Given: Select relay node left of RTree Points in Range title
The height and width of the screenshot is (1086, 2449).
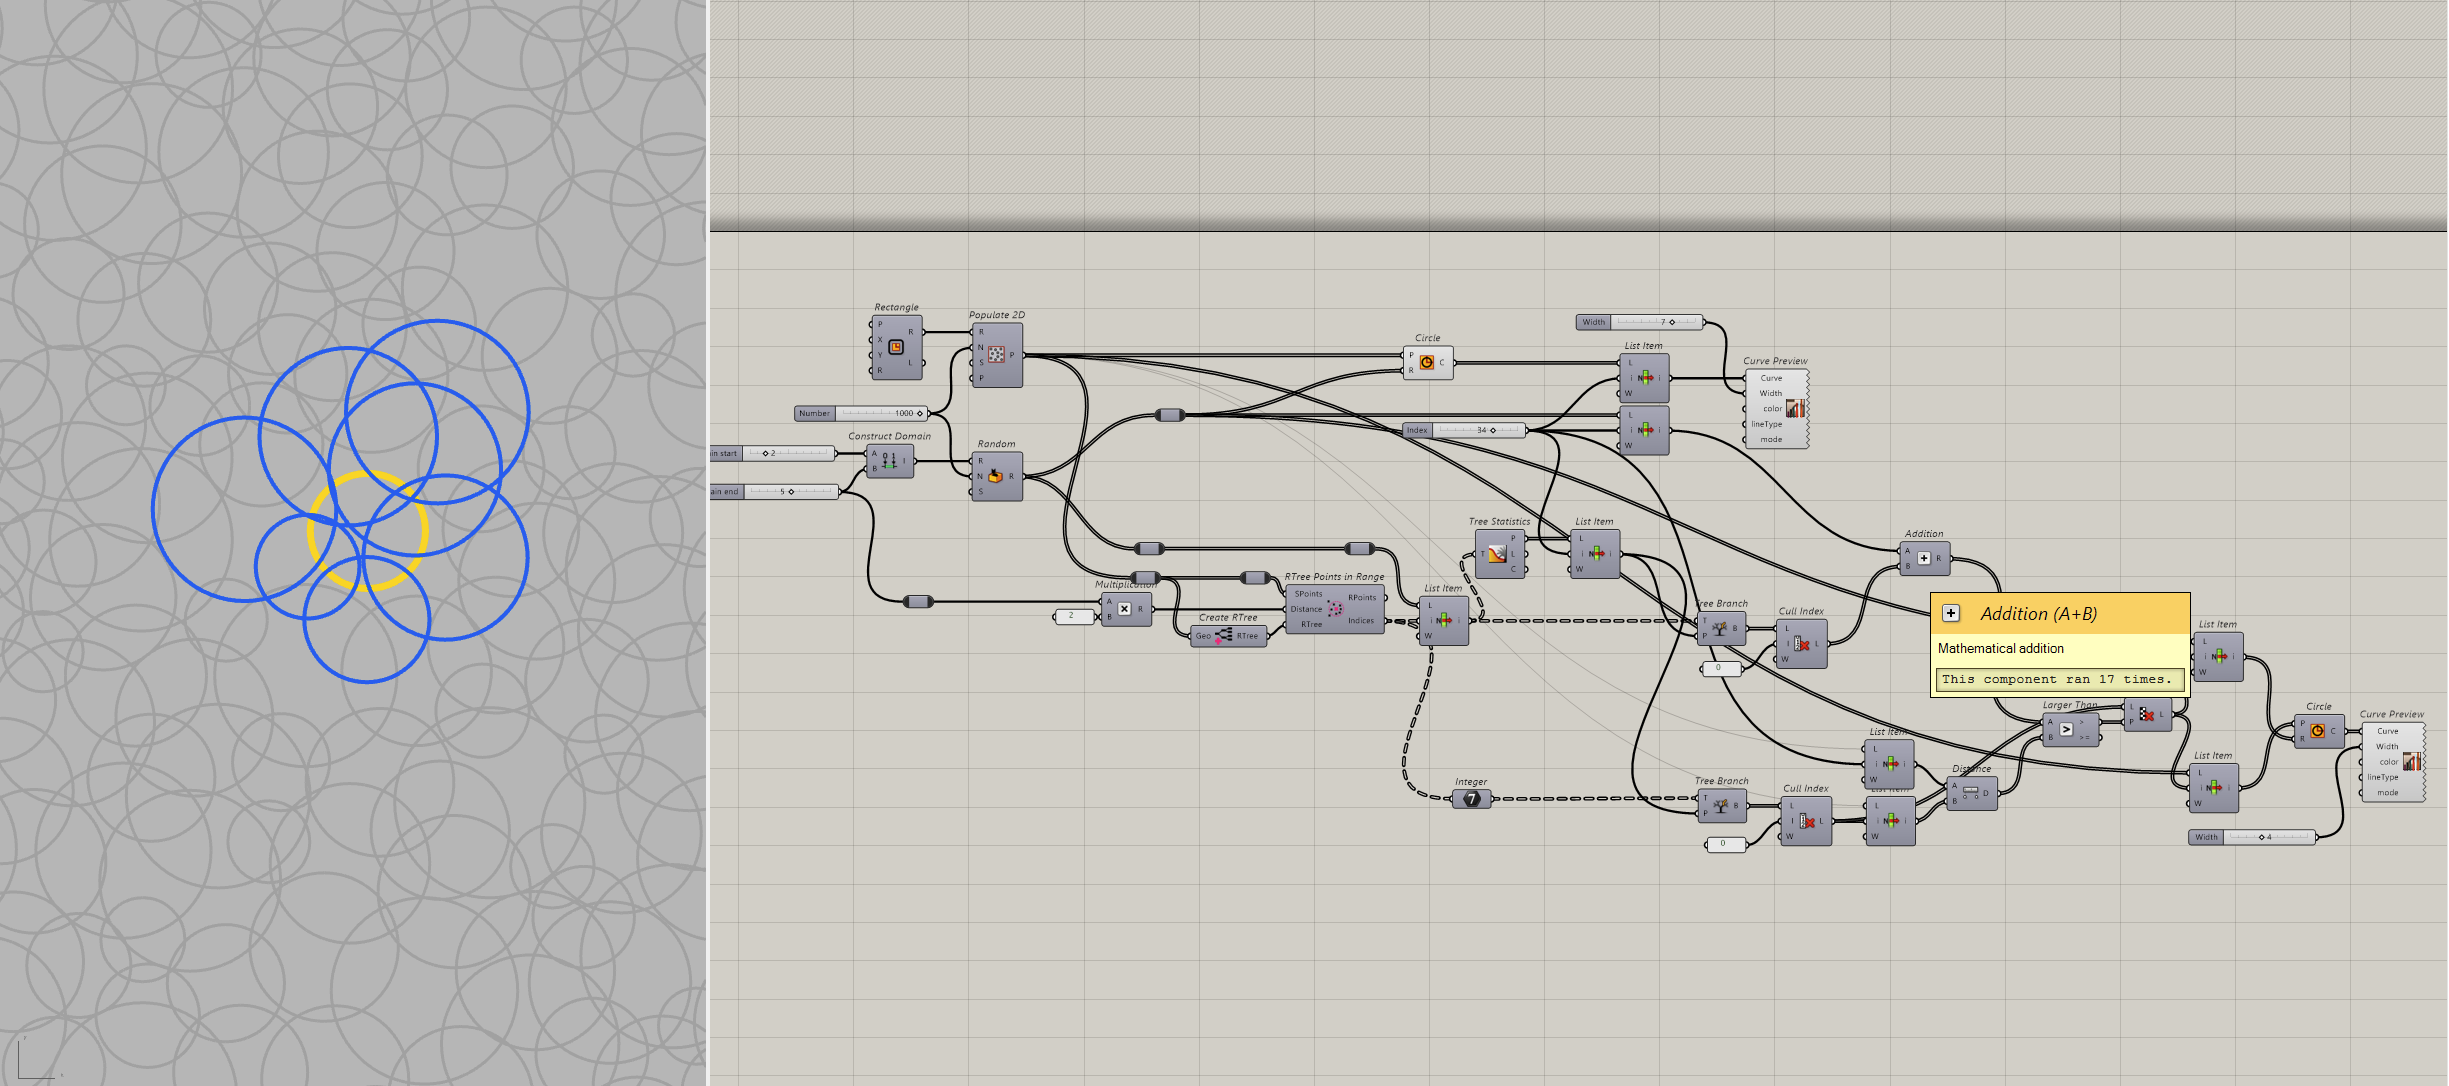Looking at the screenshot, I should pos(1255,577).
